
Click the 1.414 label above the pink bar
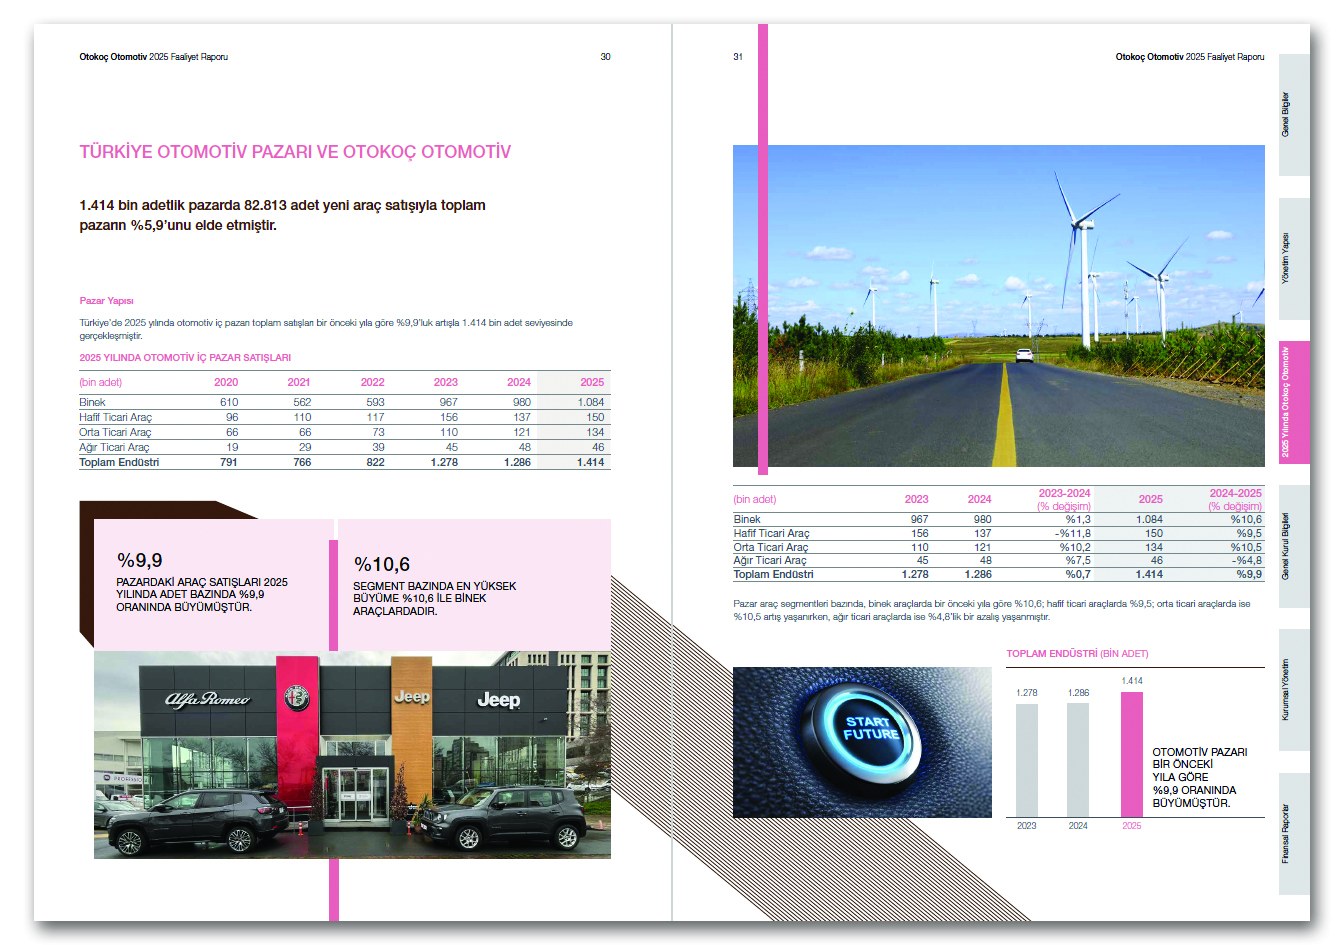click(1132, 681)
